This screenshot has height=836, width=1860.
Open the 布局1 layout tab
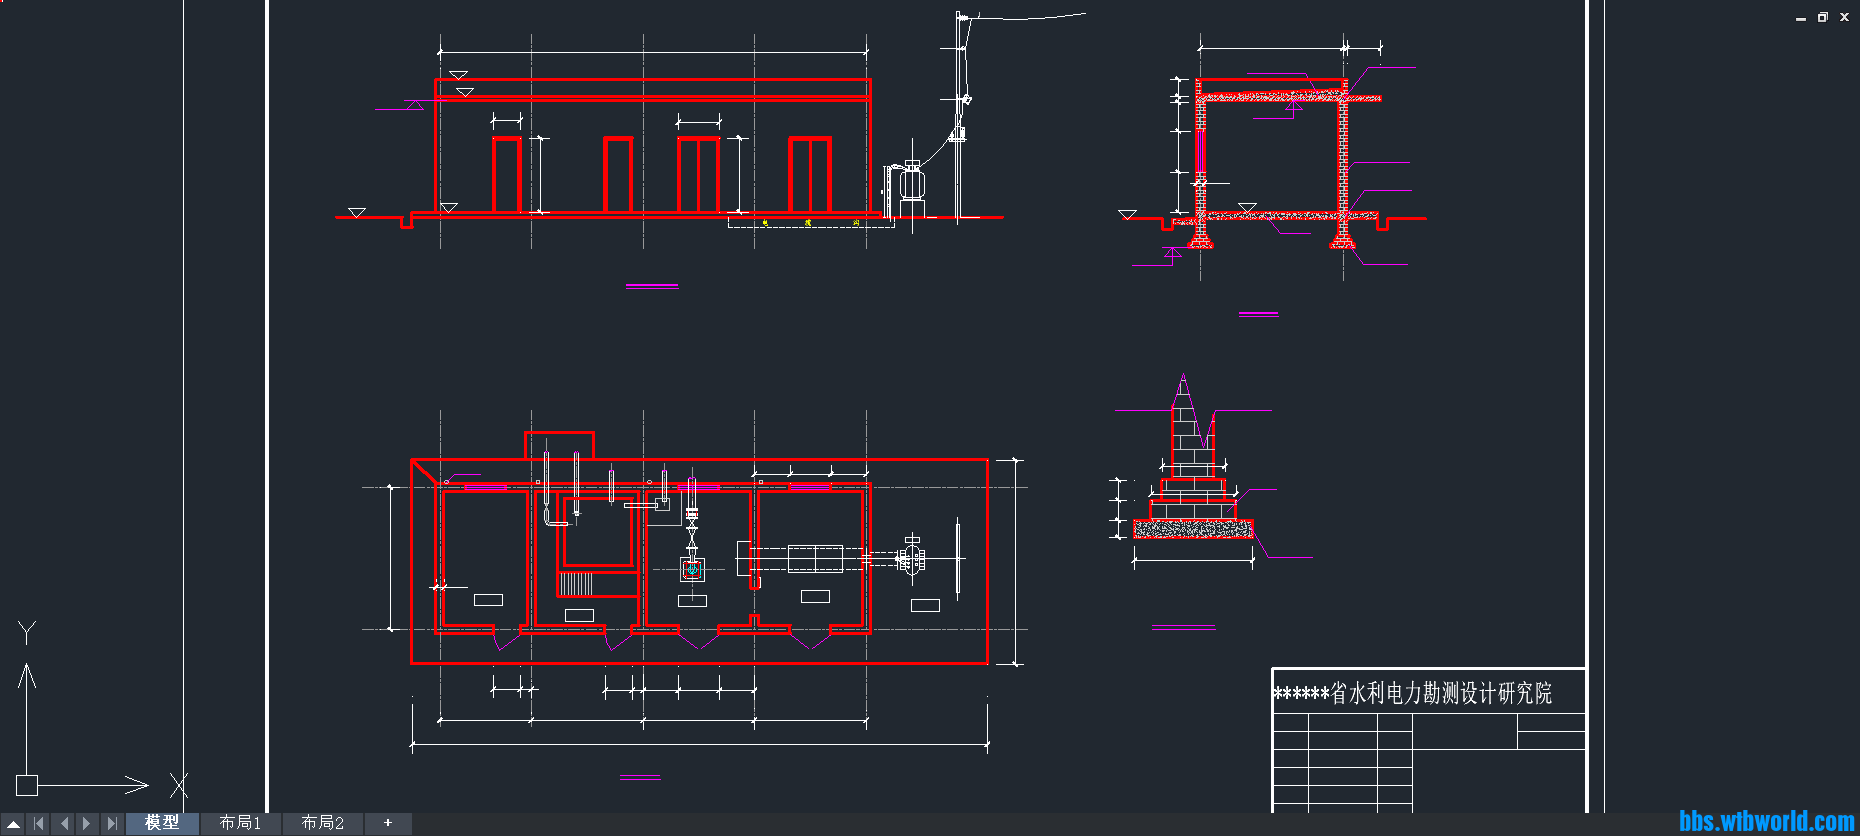240,822
